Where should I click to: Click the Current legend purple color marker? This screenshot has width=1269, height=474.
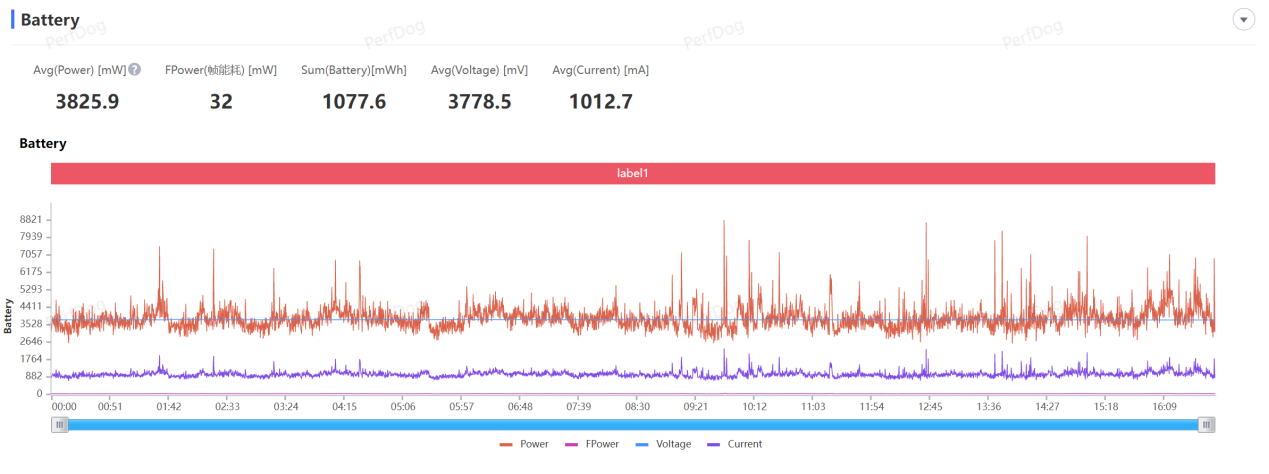pyautogui.click(x=713, y=444)
